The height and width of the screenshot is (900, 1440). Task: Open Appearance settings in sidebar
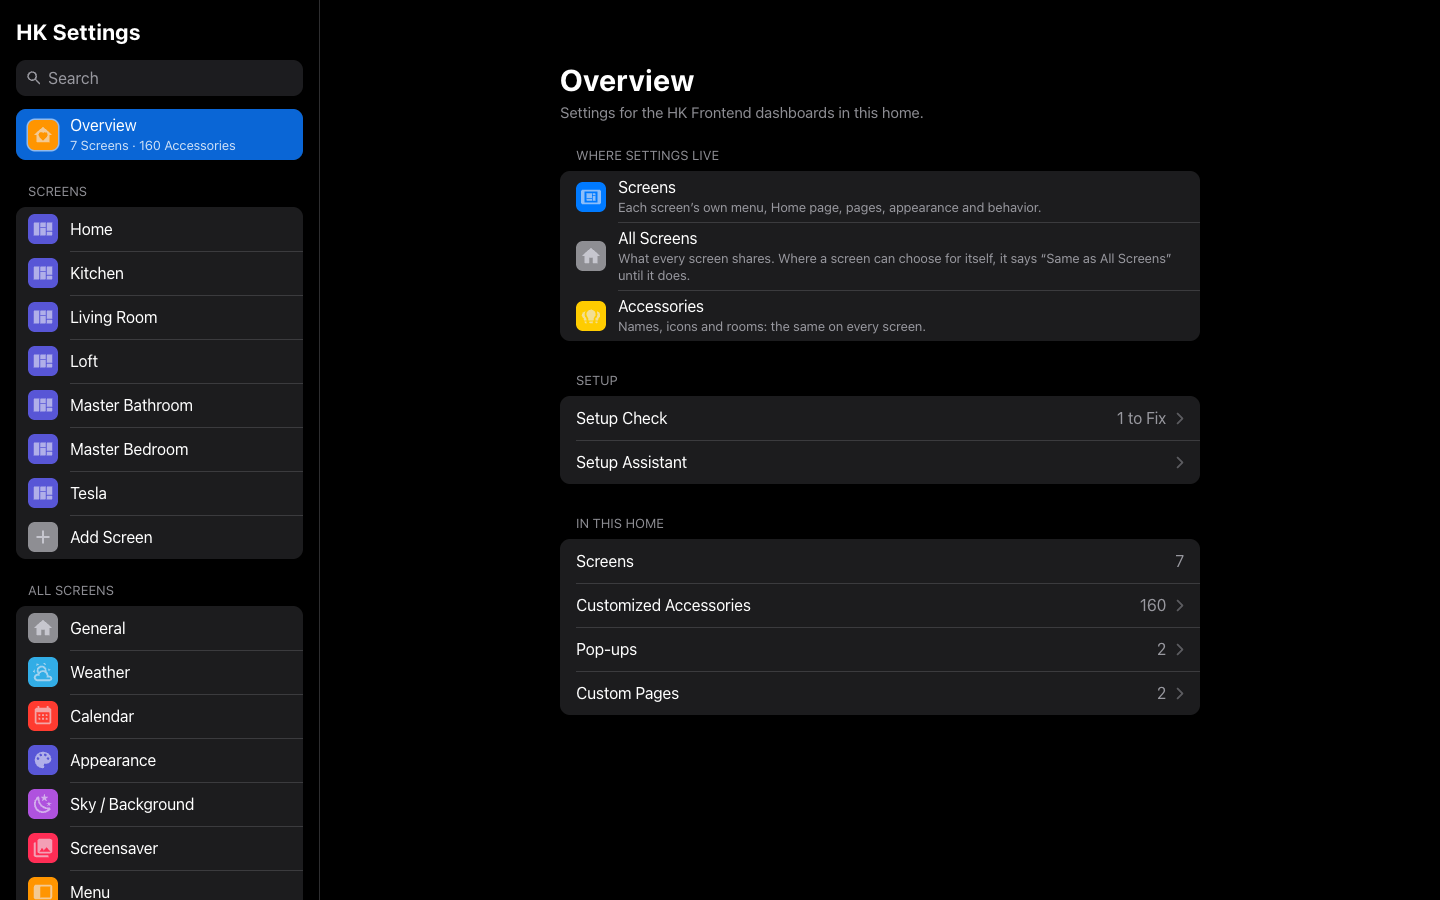click(159, 760)
